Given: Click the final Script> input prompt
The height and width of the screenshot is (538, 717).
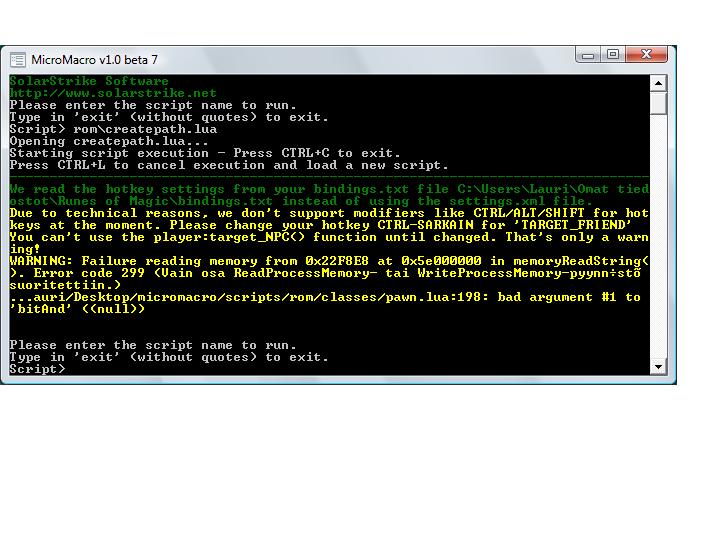Looking at the screenshot, I should point(38,369).
